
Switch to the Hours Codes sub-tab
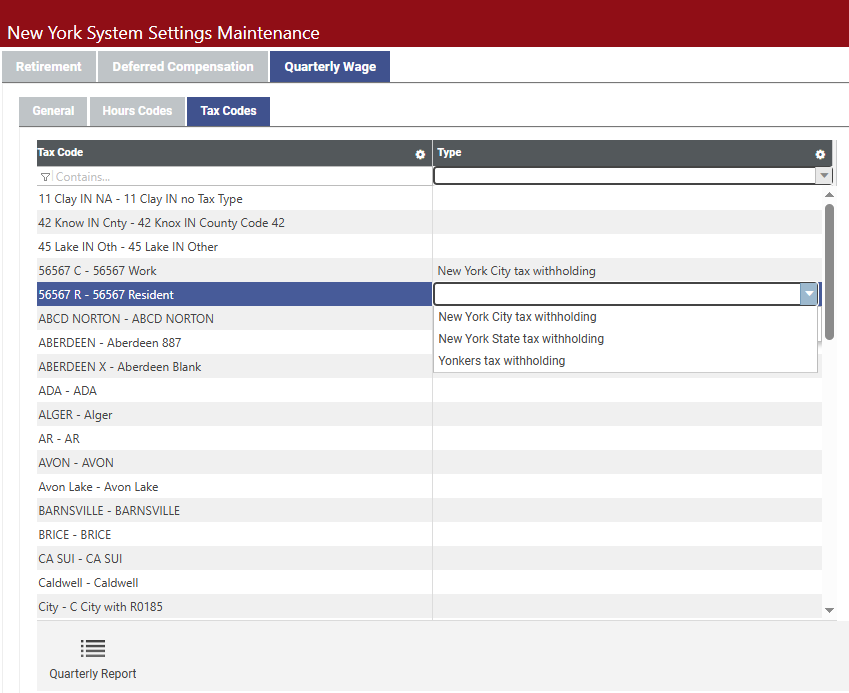tap(137, 111)
